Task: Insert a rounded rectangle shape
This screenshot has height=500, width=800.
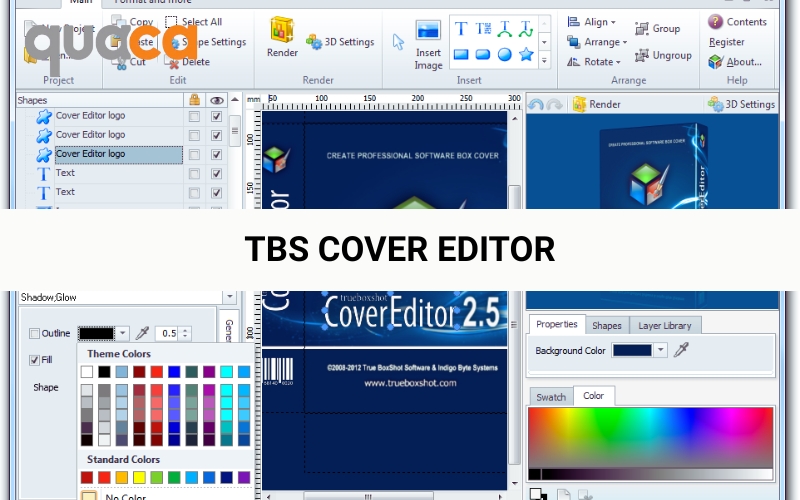Action: coord(483,54)
